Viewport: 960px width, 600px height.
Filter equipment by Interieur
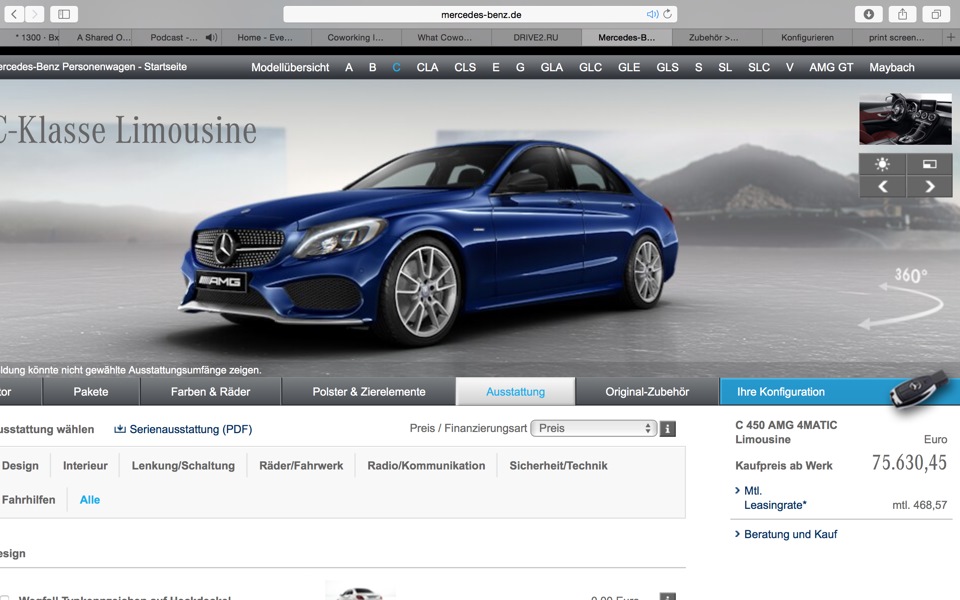coord(85,465)
